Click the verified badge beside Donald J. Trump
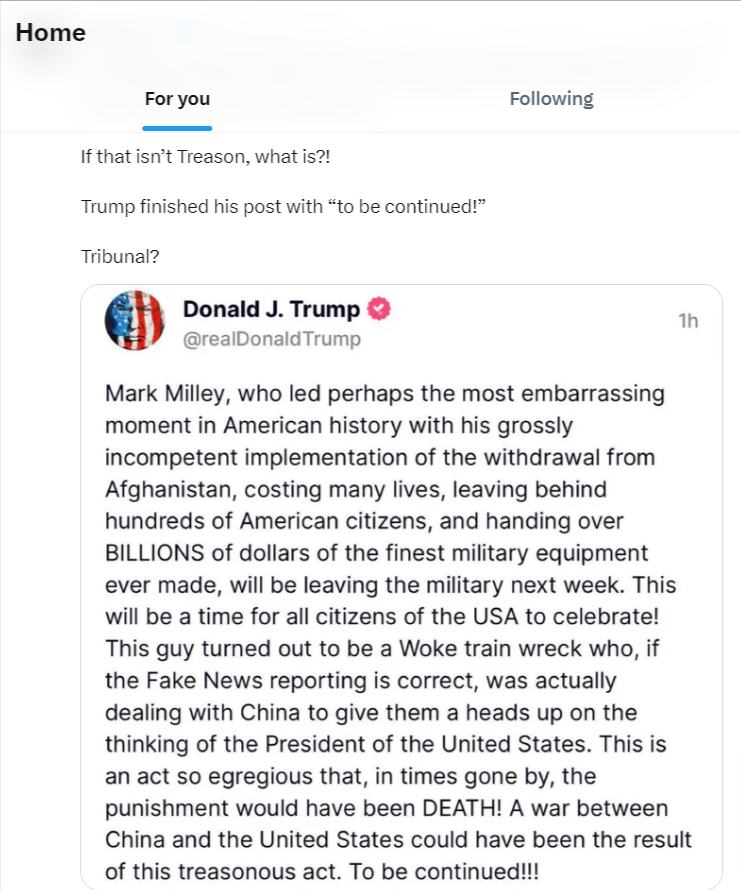The image size is (741, 890). click(380, 310)
